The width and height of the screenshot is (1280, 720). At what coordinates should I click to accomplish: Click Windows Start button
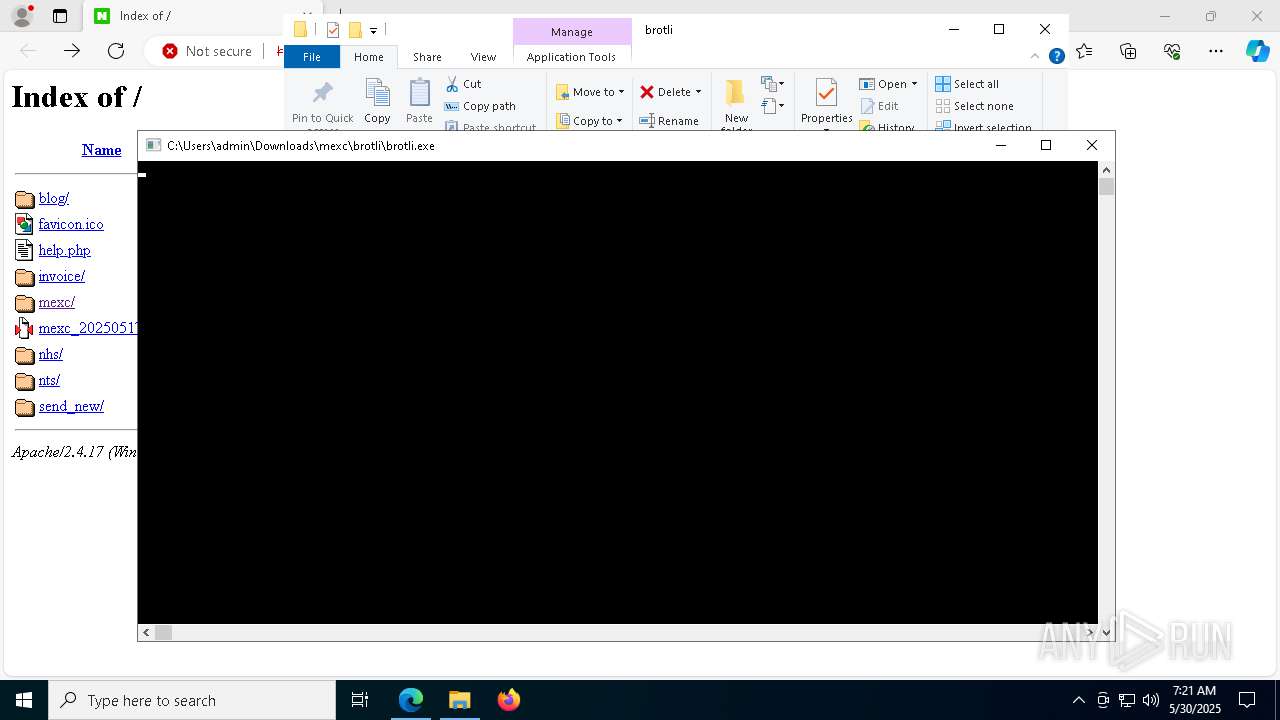pyautogui.click(x=24, y=700)
